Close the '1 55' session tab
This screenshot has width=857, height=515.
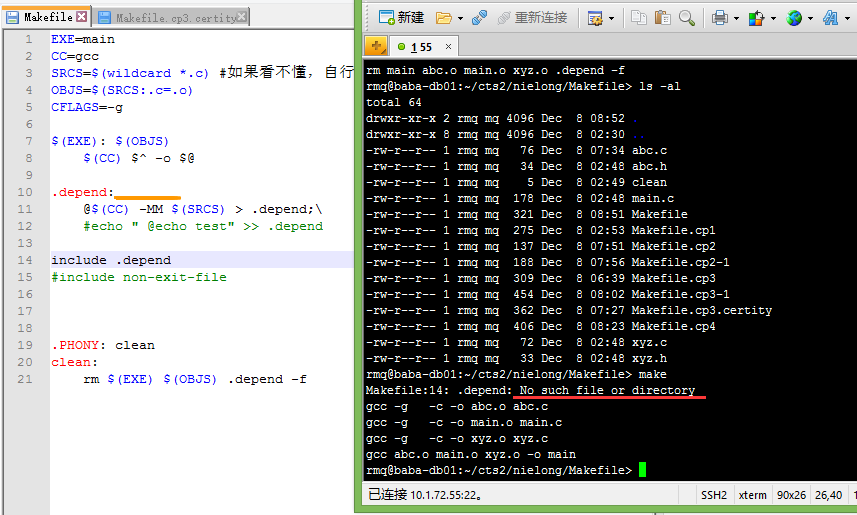click(448, 46)
